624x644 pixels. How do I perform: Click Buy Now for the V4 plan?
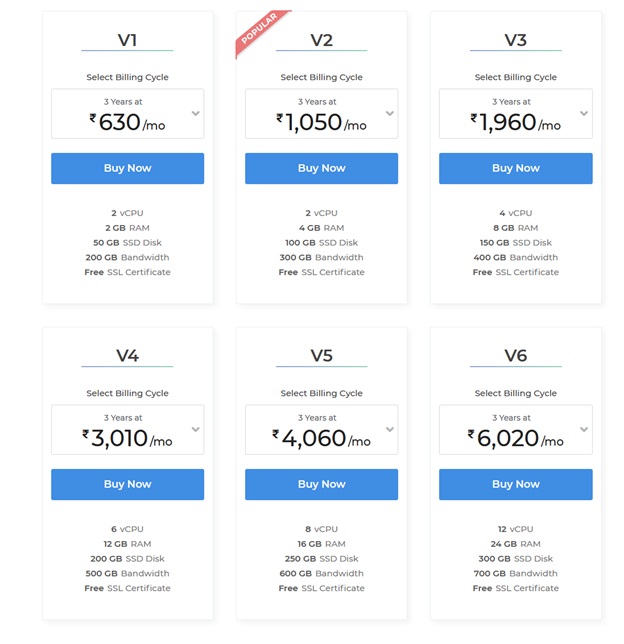pos(127,484)
